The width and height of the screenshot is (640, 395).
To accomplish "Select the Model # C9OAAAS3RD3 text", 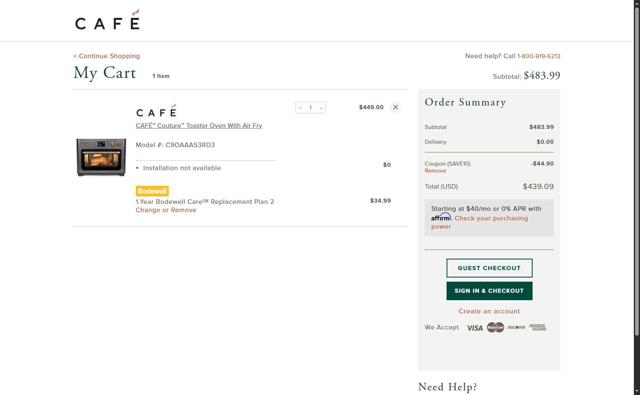I will [175, 145].
